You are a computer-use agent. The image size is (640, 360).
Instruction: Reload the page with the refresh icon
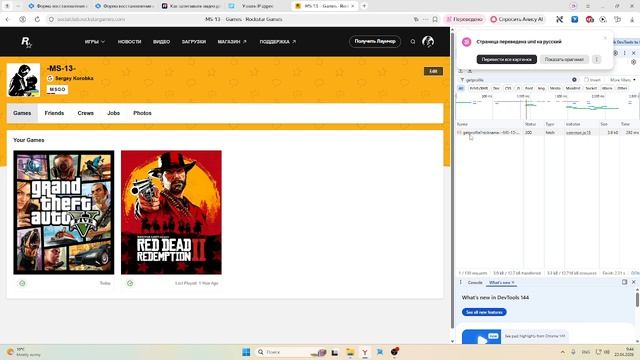point(37,19)
